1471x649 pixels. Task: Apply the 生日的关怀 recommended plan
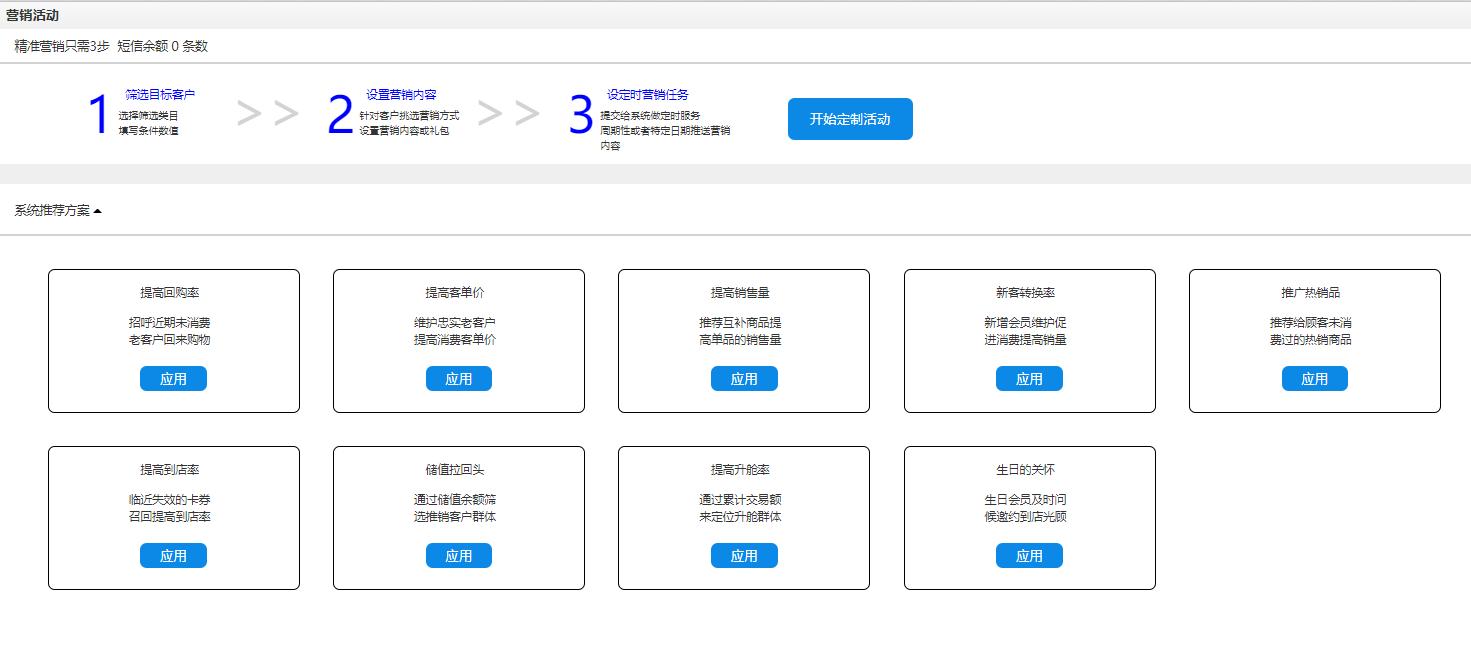click(x=1029, y=555)
